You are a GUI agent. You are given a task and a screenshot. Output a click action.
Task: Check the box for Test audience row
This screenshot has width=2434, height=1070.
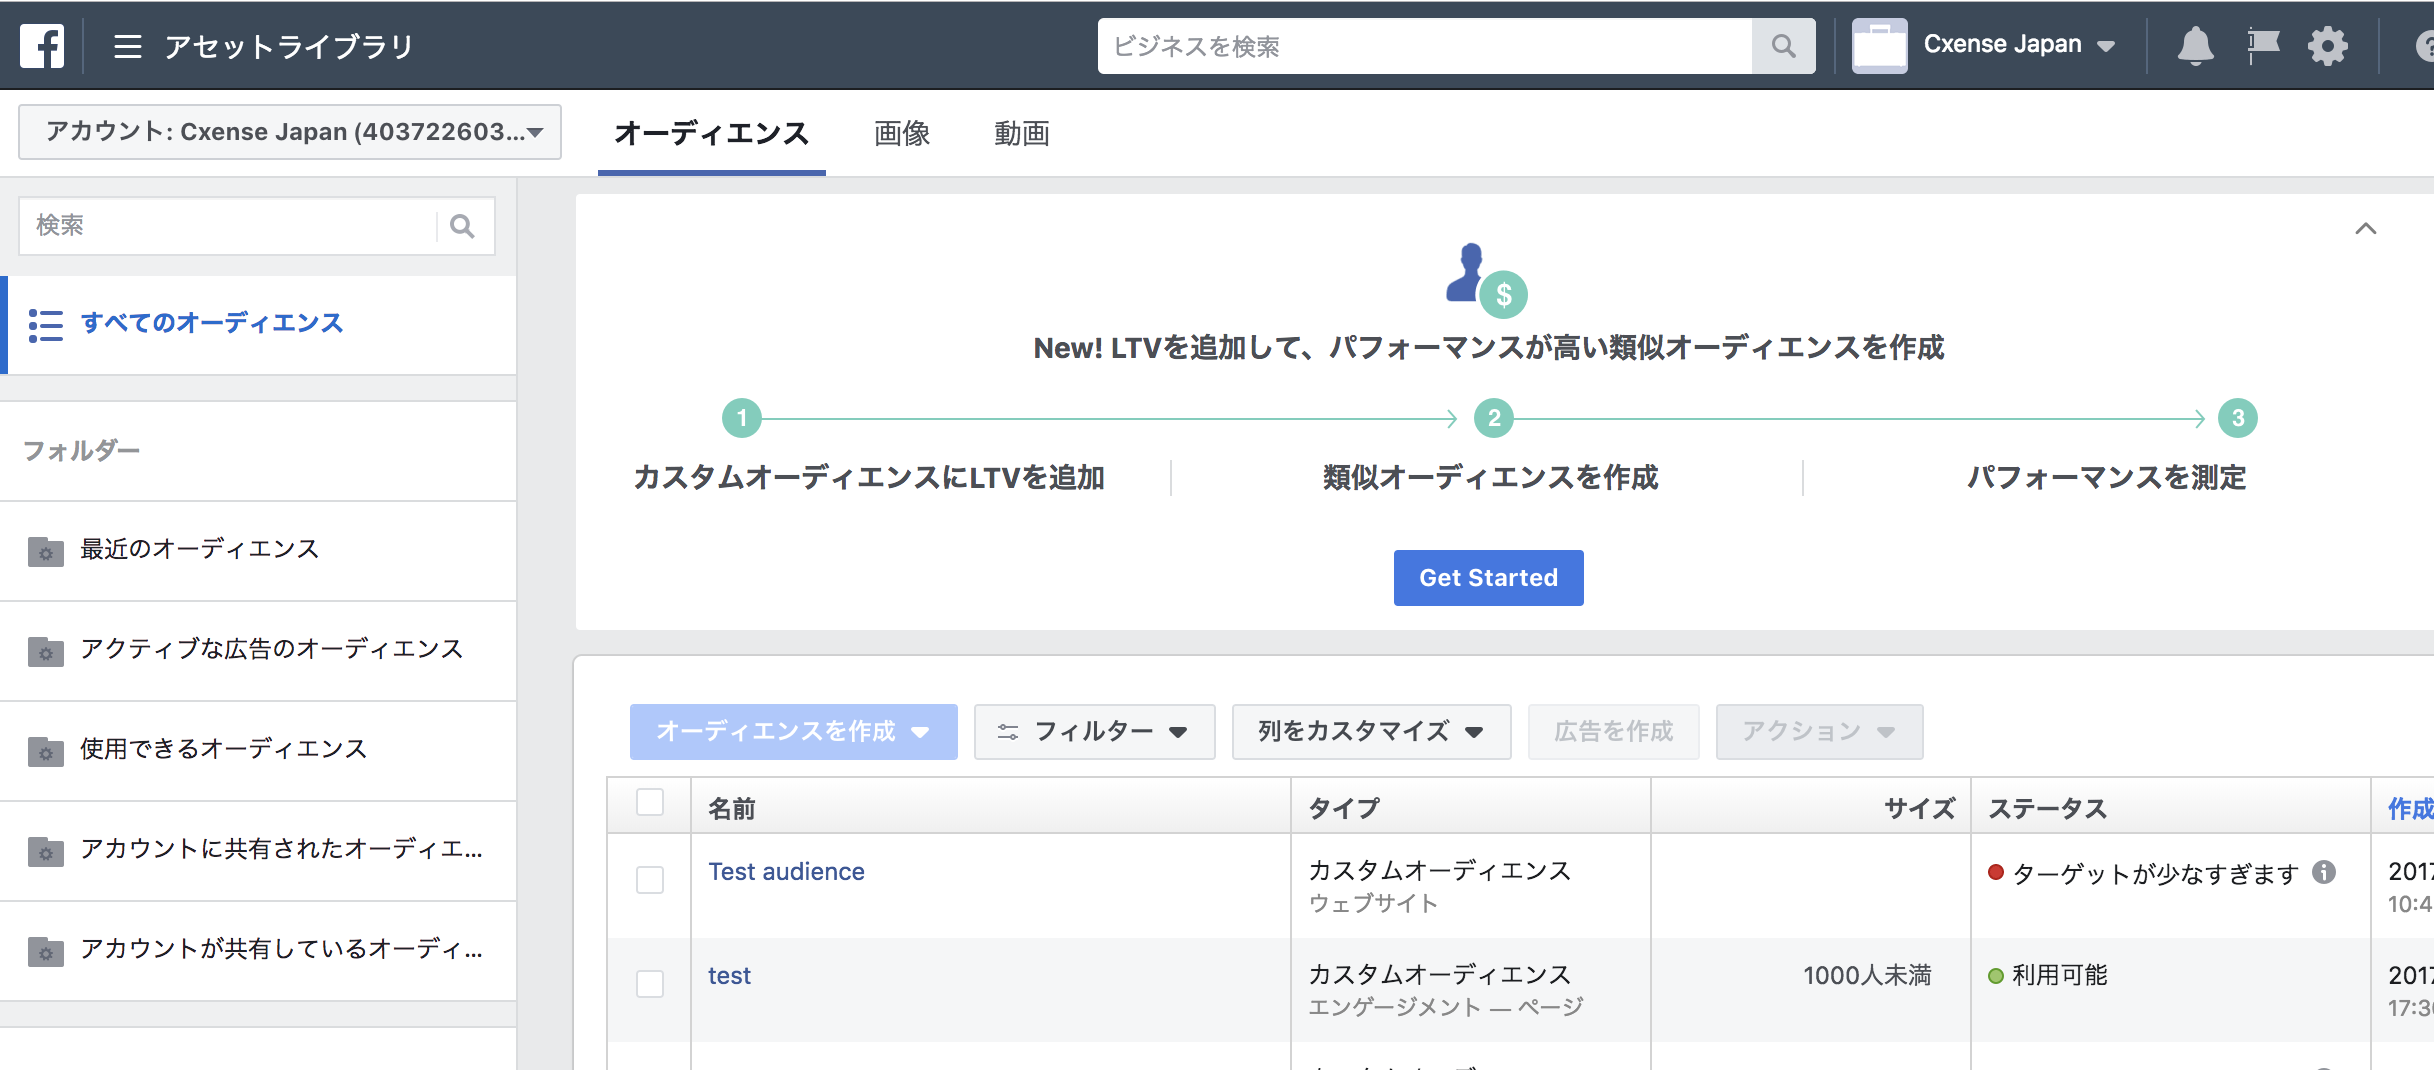(650, 880)
